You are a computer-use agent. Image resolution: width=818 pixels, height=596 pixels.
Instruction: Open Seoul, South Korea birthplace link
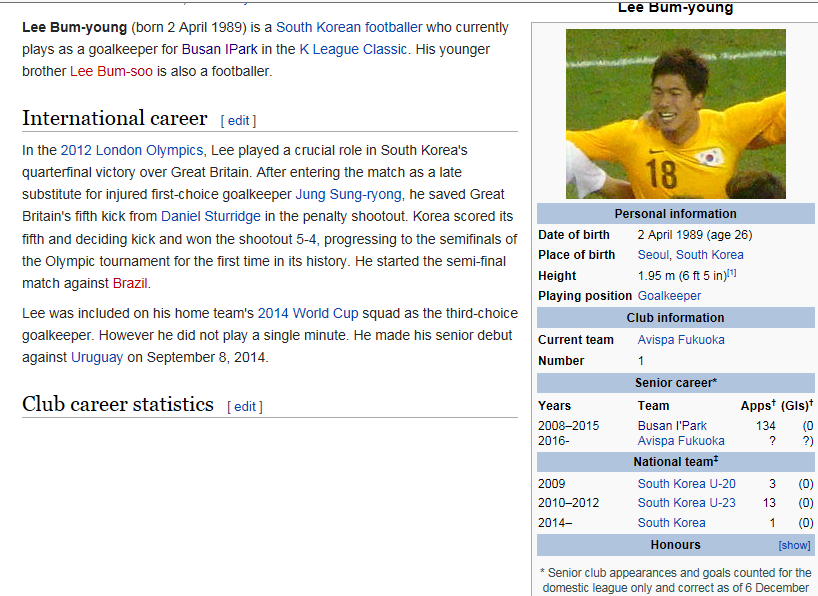pyautogui.click(x=690, y=255)
